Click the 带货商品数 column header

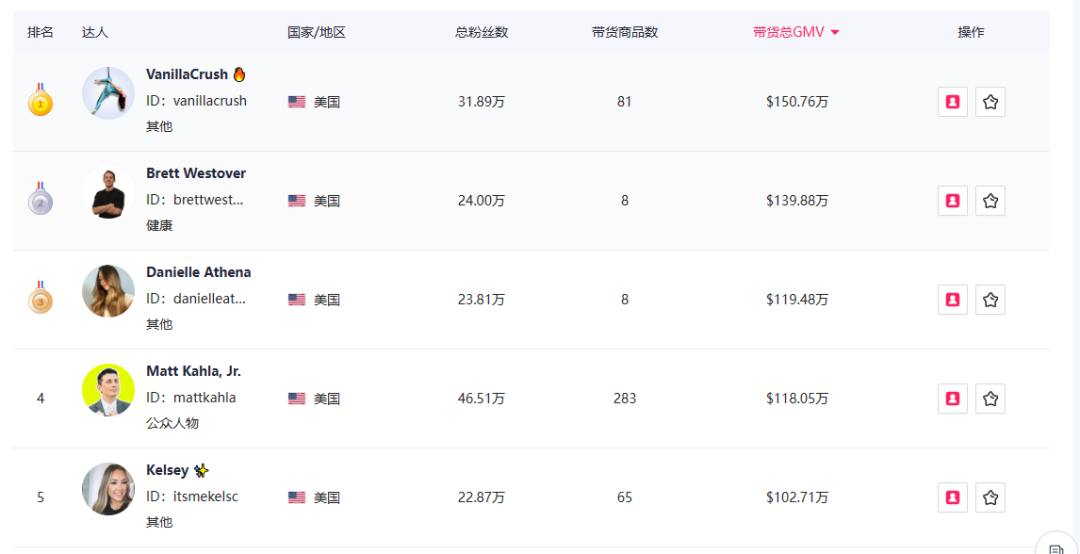point(625,32)
